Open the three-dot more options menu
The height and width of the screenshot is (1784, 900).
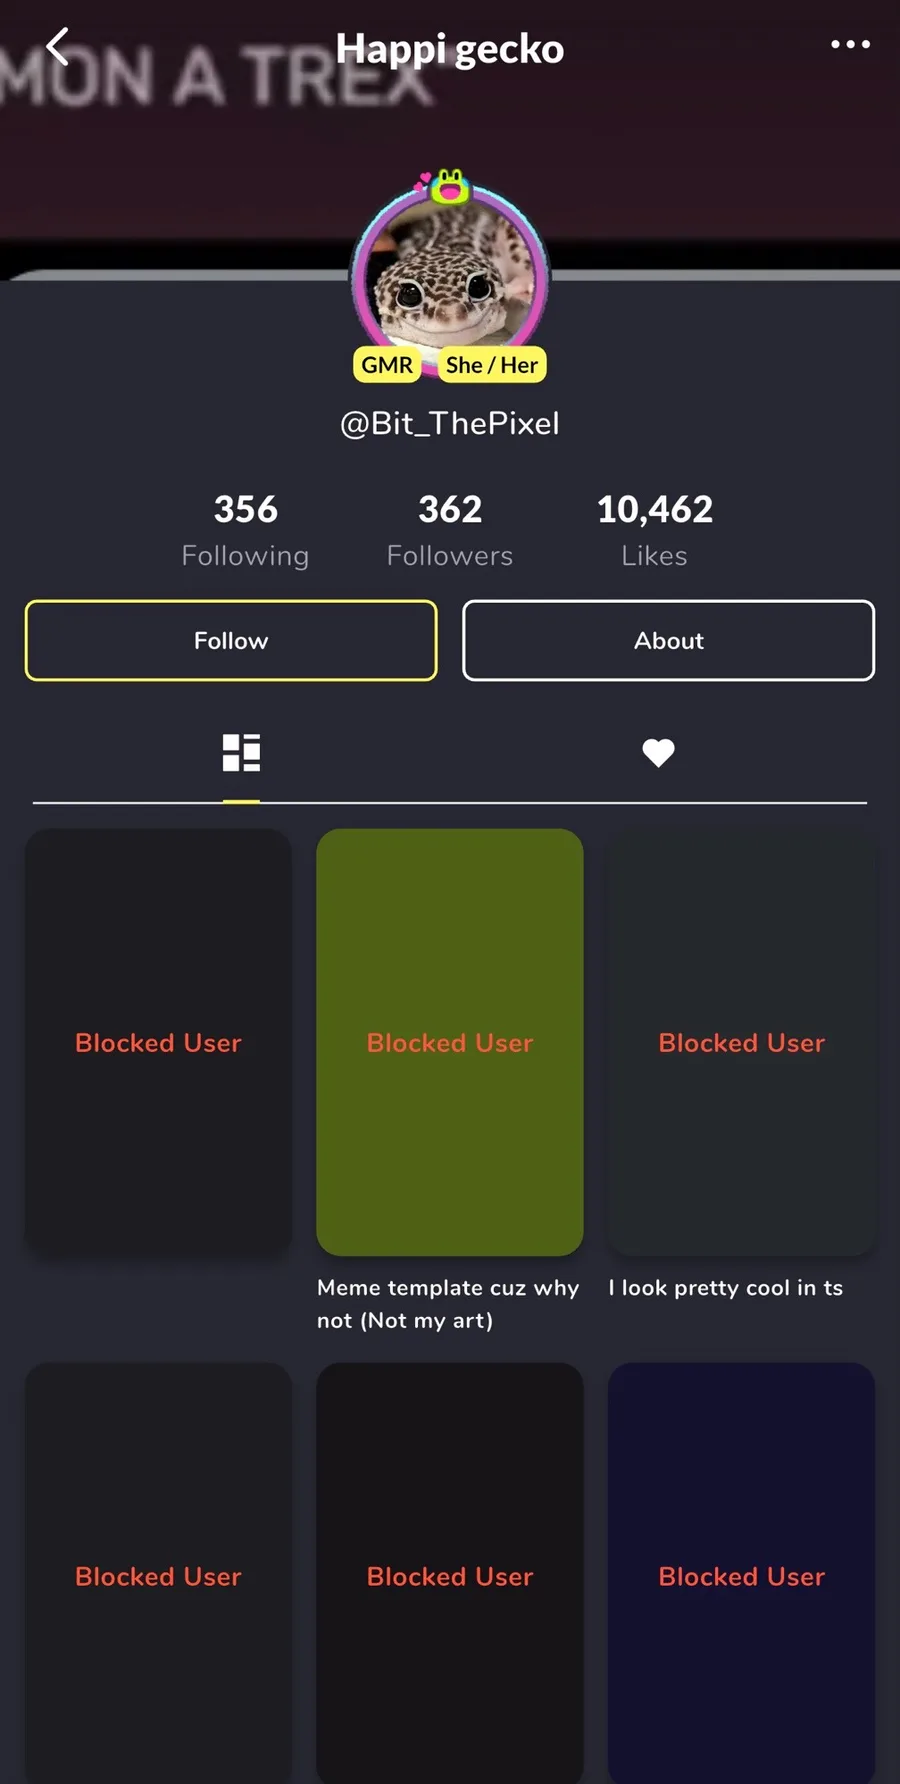850,44
